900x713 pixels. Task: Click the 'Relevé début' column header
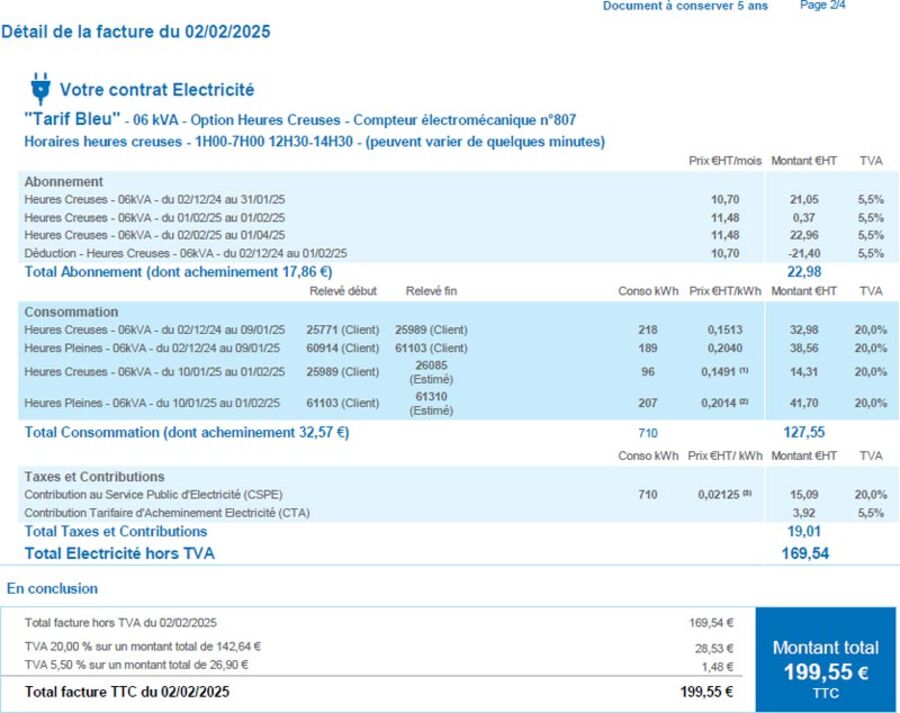tap(343, 291)
